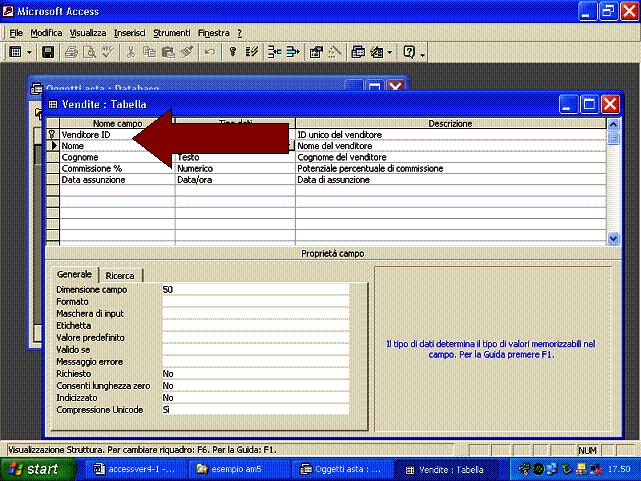The image size is (641, 481).
Task: Click the Build wand icon
Action: [x=335, y=52]
